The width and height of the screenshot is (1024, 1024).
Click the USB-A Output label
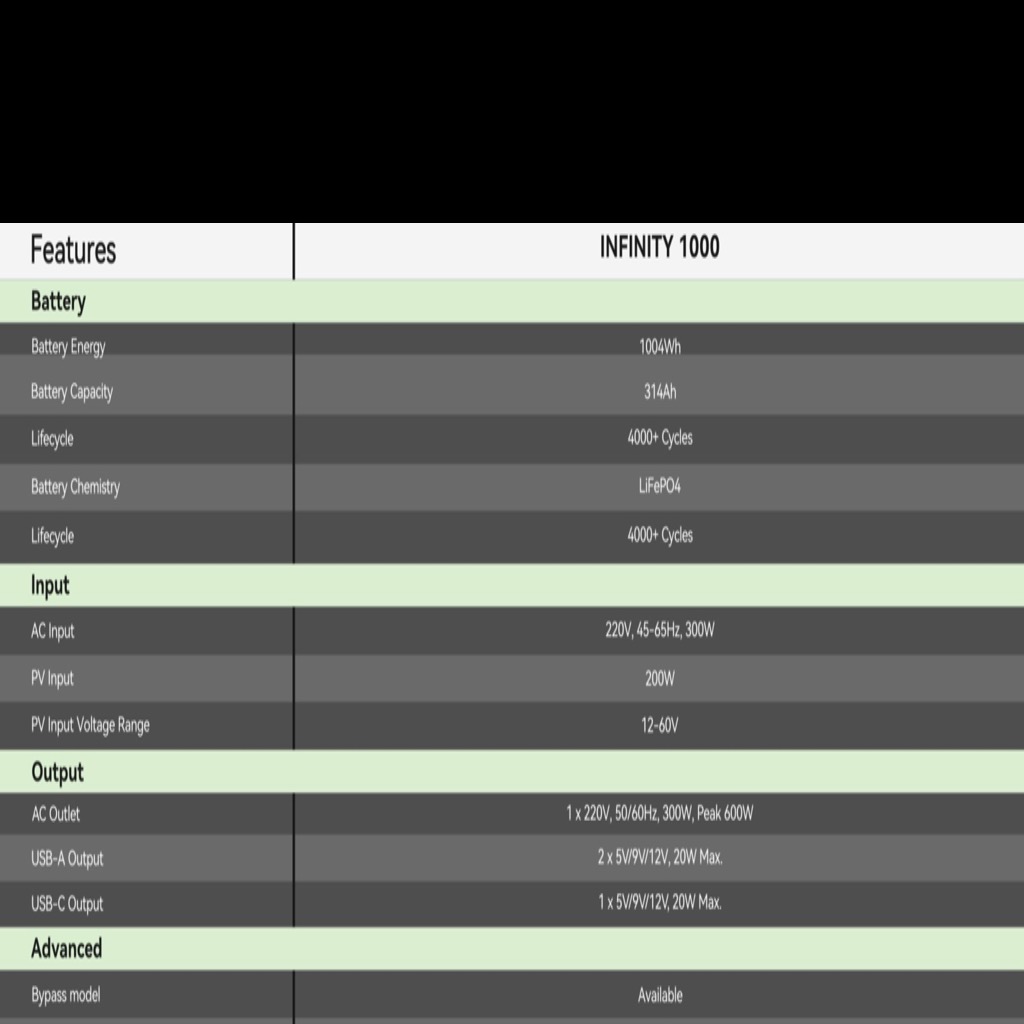(67, 859)
